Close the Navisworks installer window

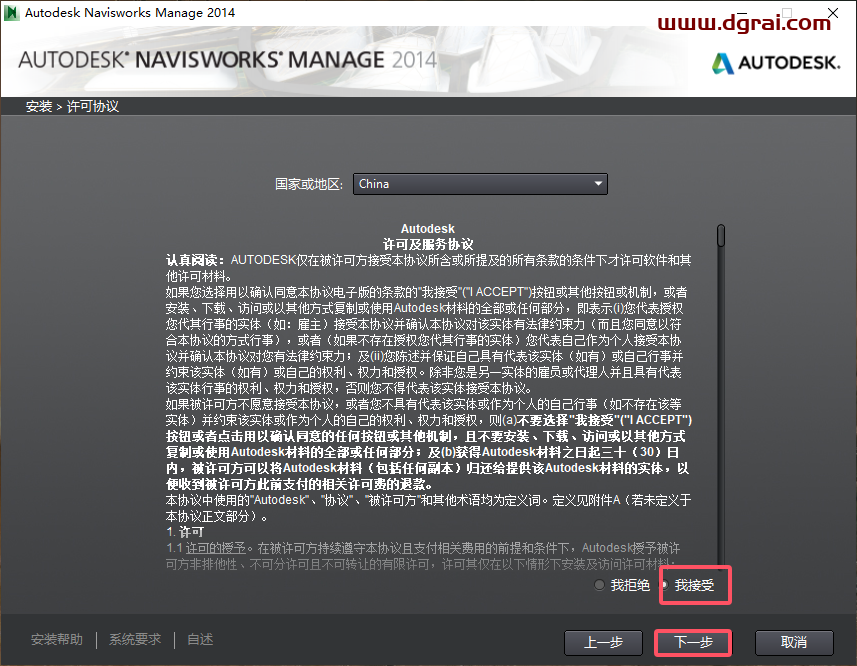click(x=833, y=13)
